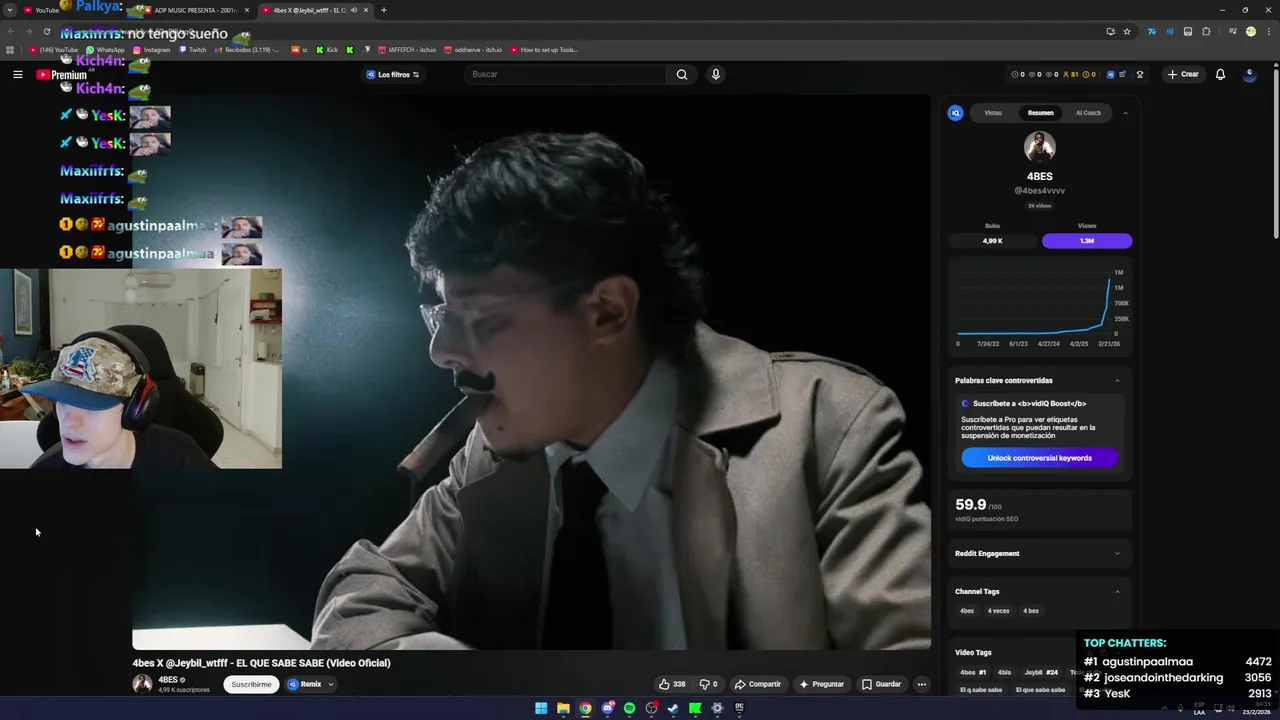Open the YouTube account avatar menu
This screenshot has width=1280, height=720.
tap(1249, 74)
